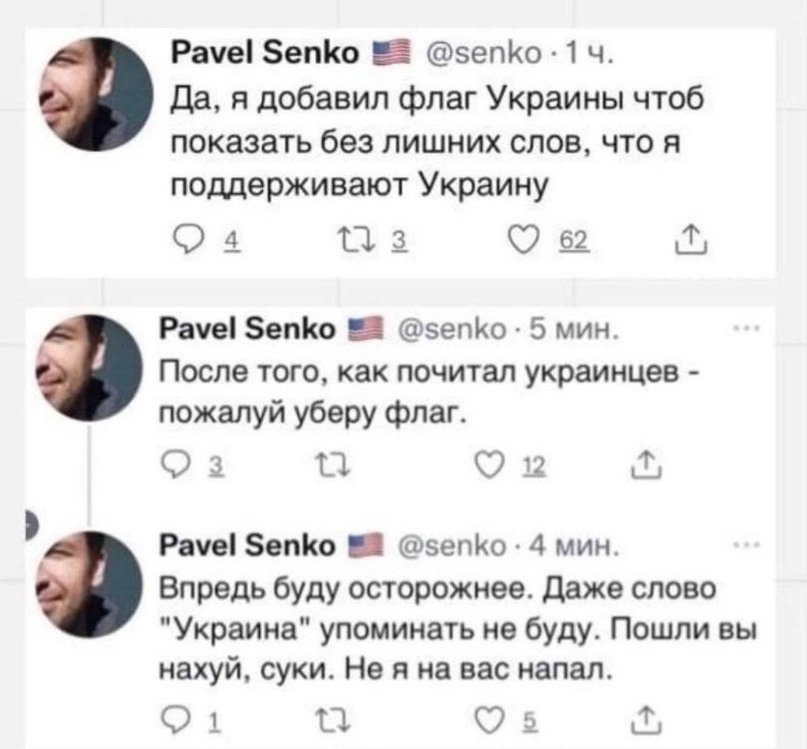Like the last tweet with 5 likes

(489, 722)
